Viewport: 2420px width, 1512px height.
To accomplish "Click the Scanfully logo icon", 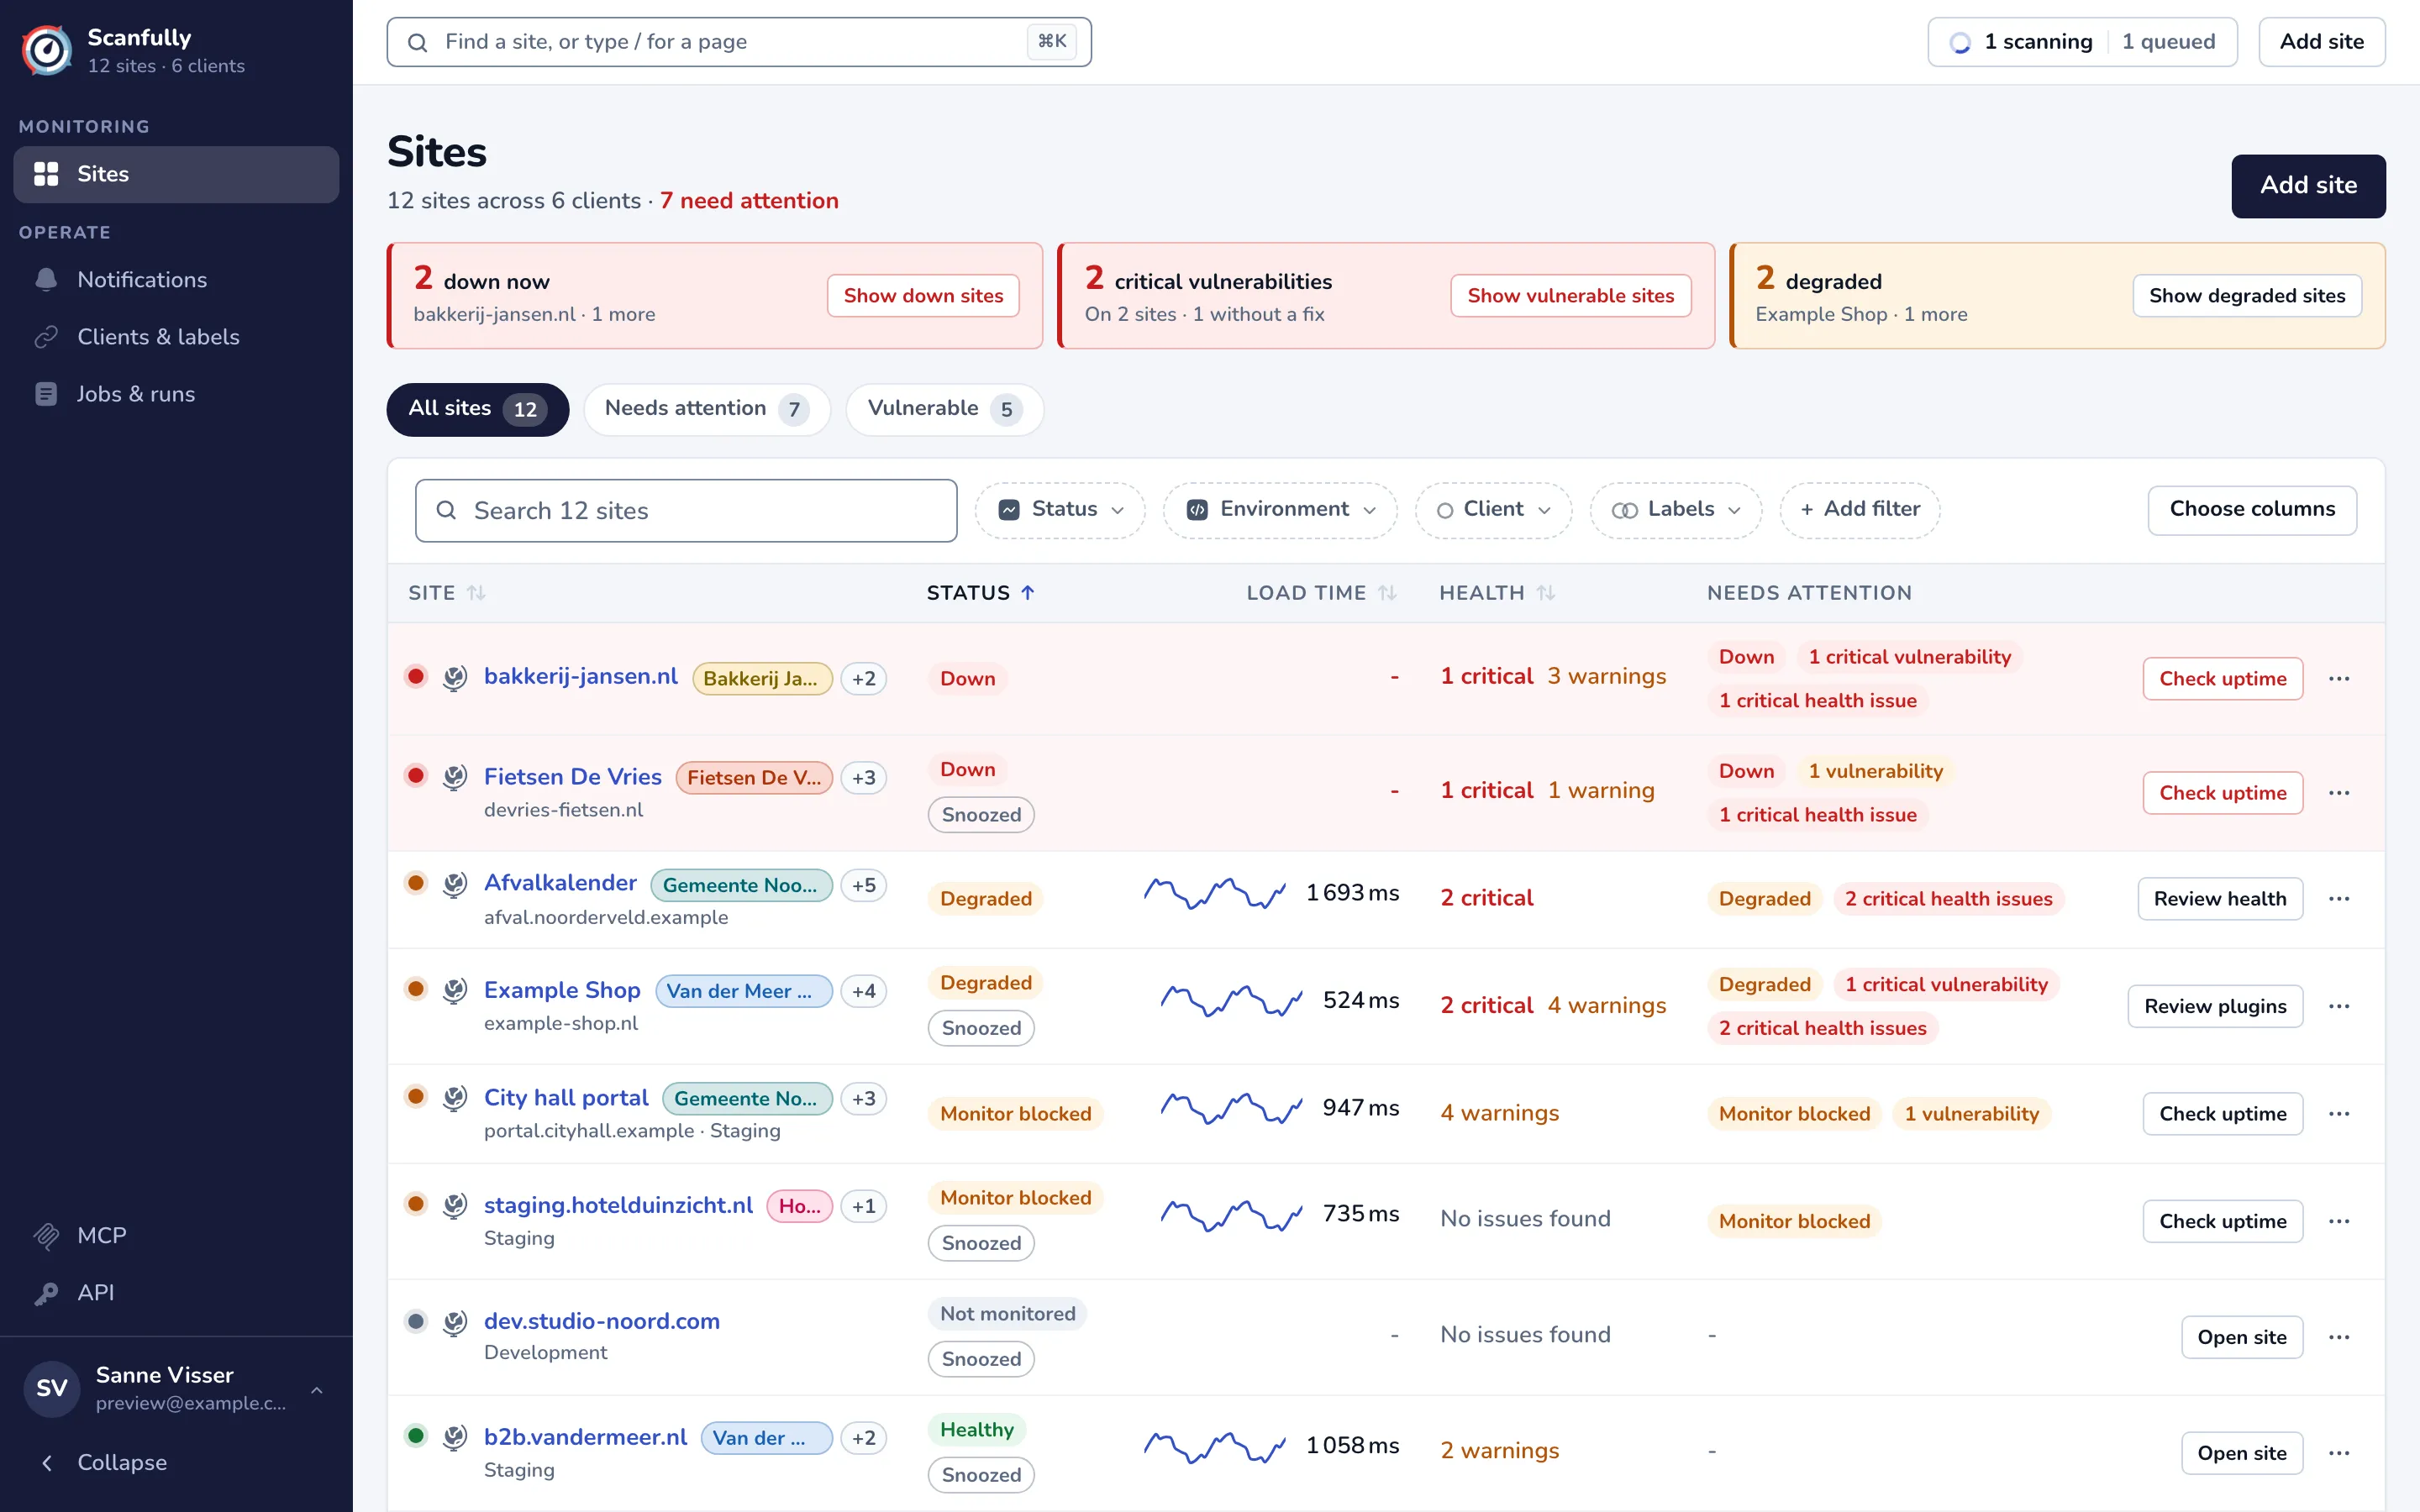I will click(47, 50).
